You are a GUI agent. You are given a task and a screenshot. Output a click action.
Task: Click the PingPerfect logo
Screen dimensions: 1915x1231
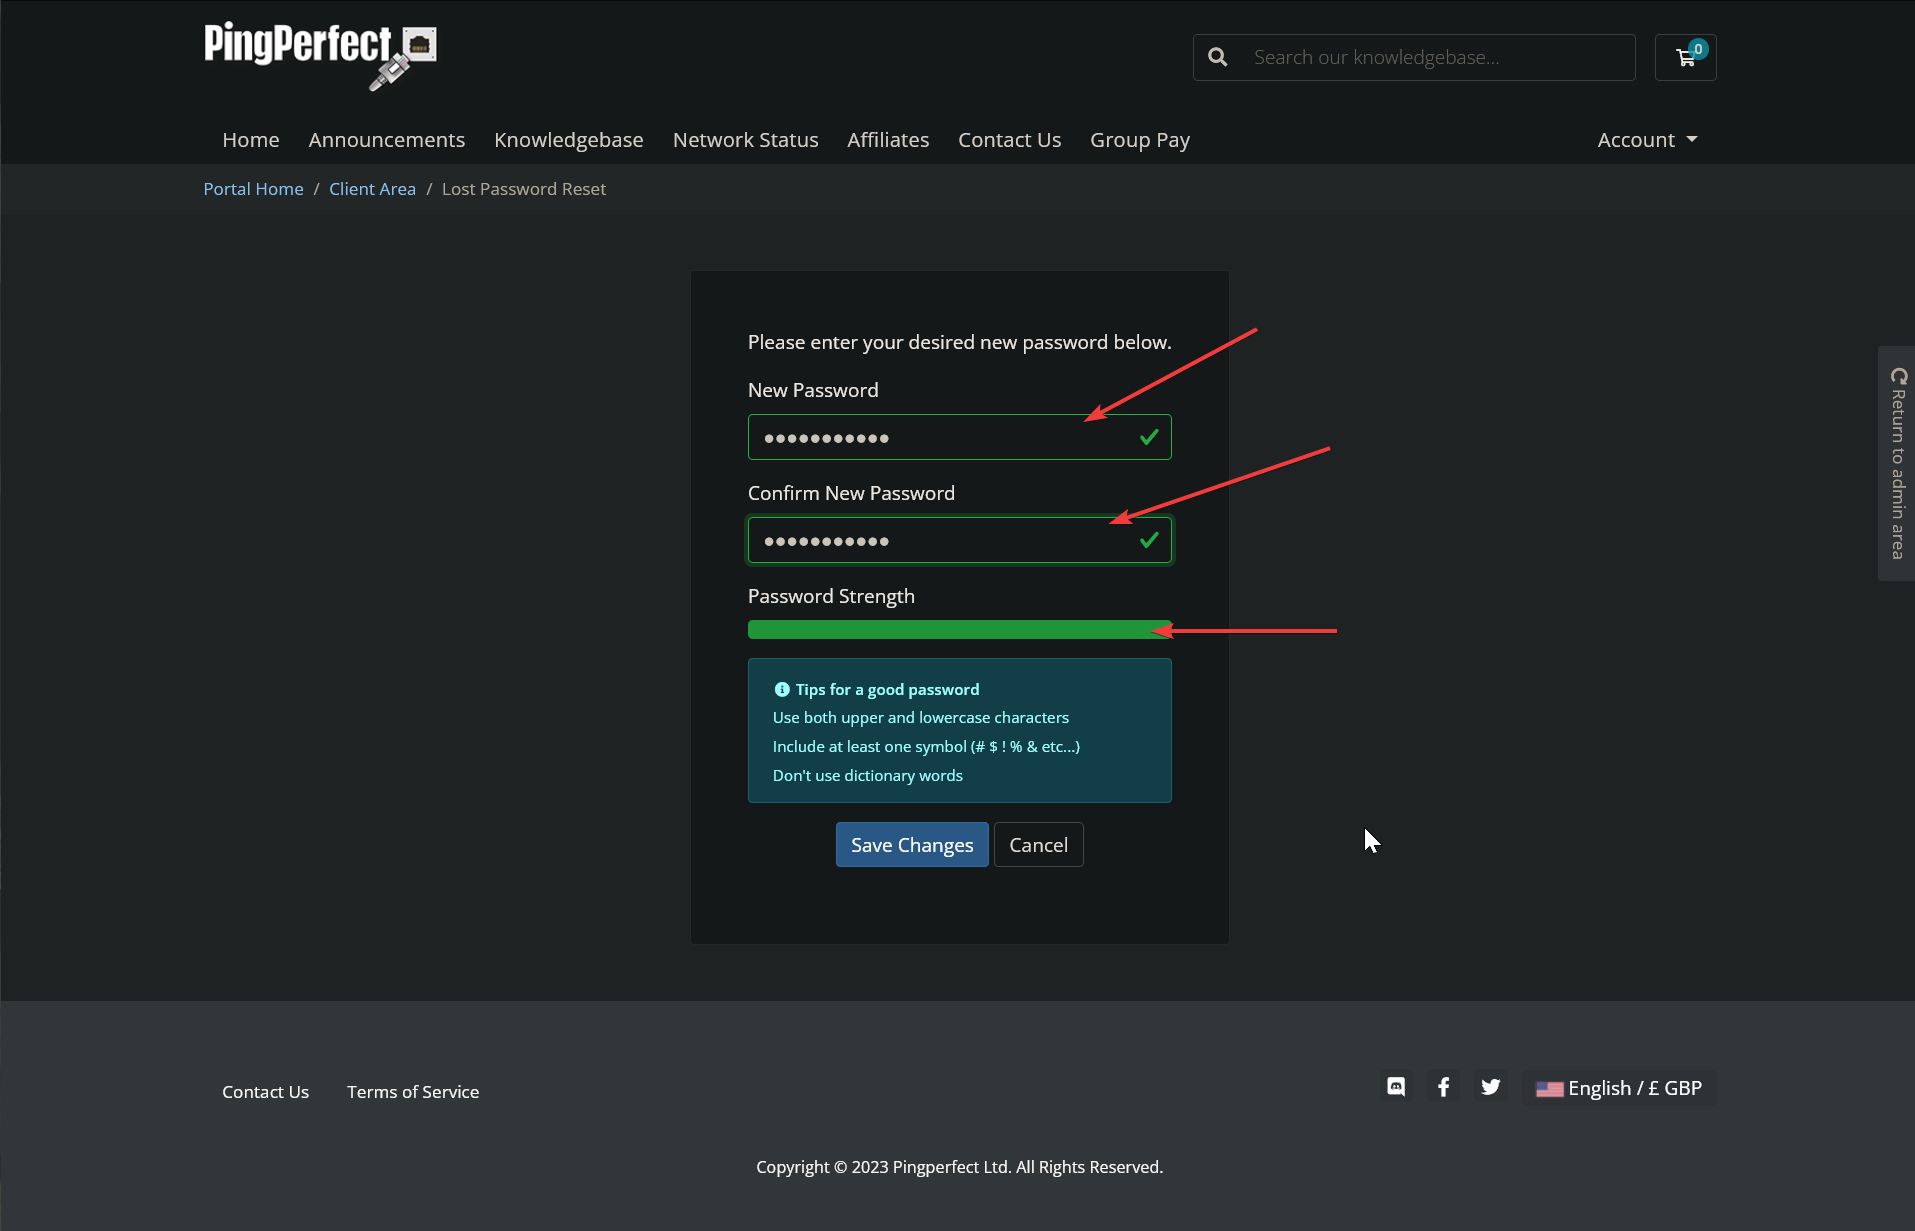pyautogui.click(x=319, y=55)
